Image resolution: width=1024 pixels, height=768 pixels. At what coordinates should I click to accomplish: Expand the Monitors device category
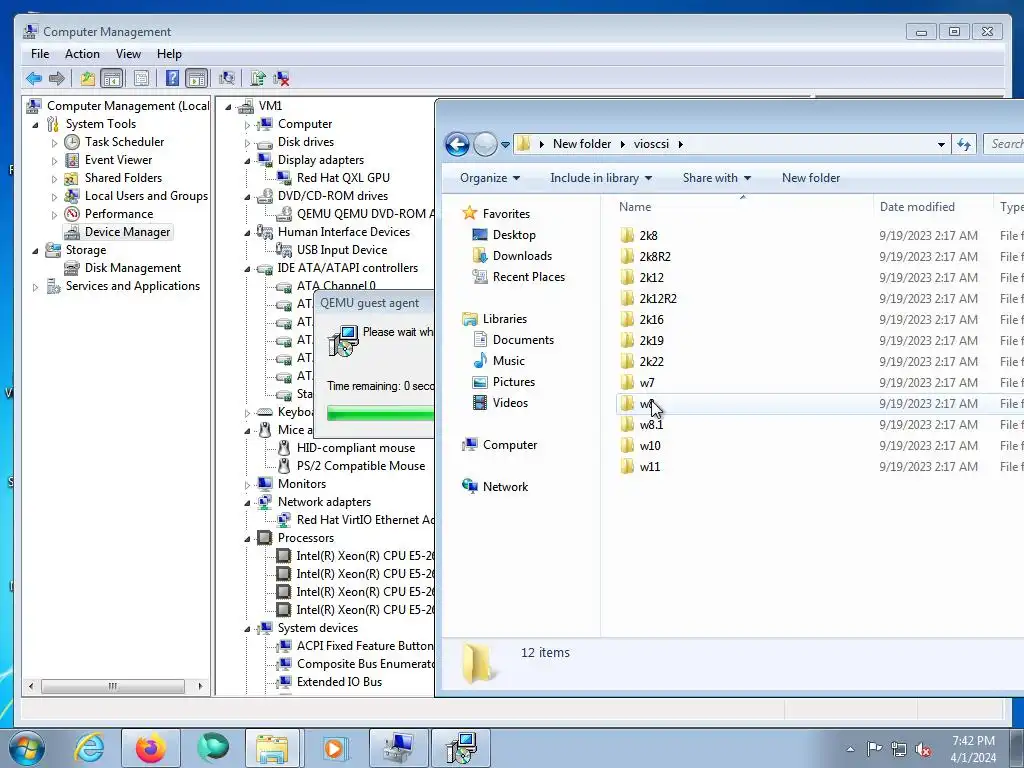[x=248, y=485]
